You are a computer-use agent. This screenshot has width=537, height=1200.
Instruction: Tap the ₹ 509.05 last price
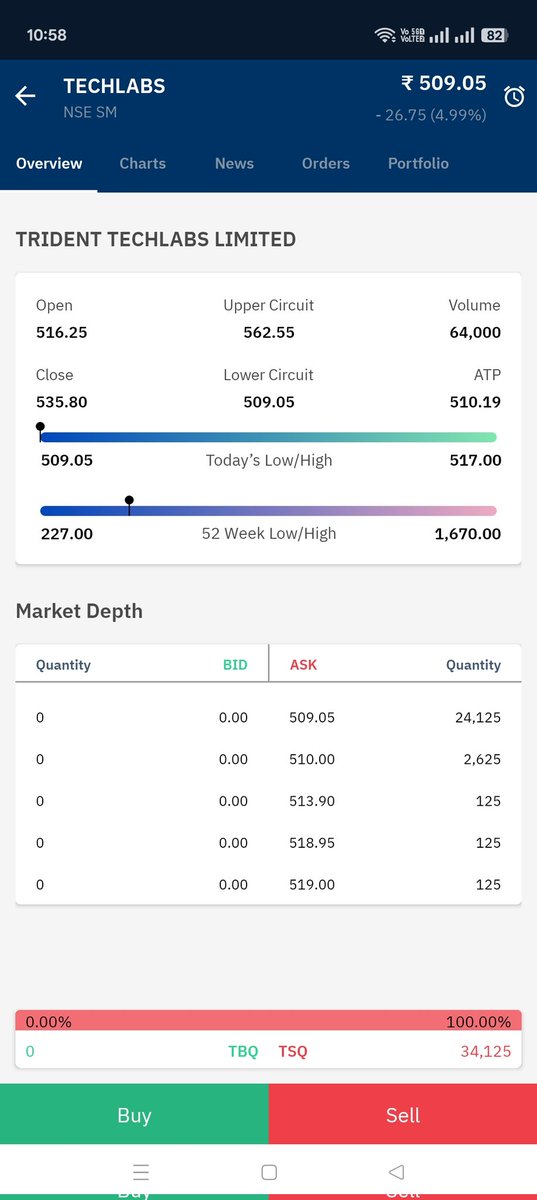(x=444, y=83)
